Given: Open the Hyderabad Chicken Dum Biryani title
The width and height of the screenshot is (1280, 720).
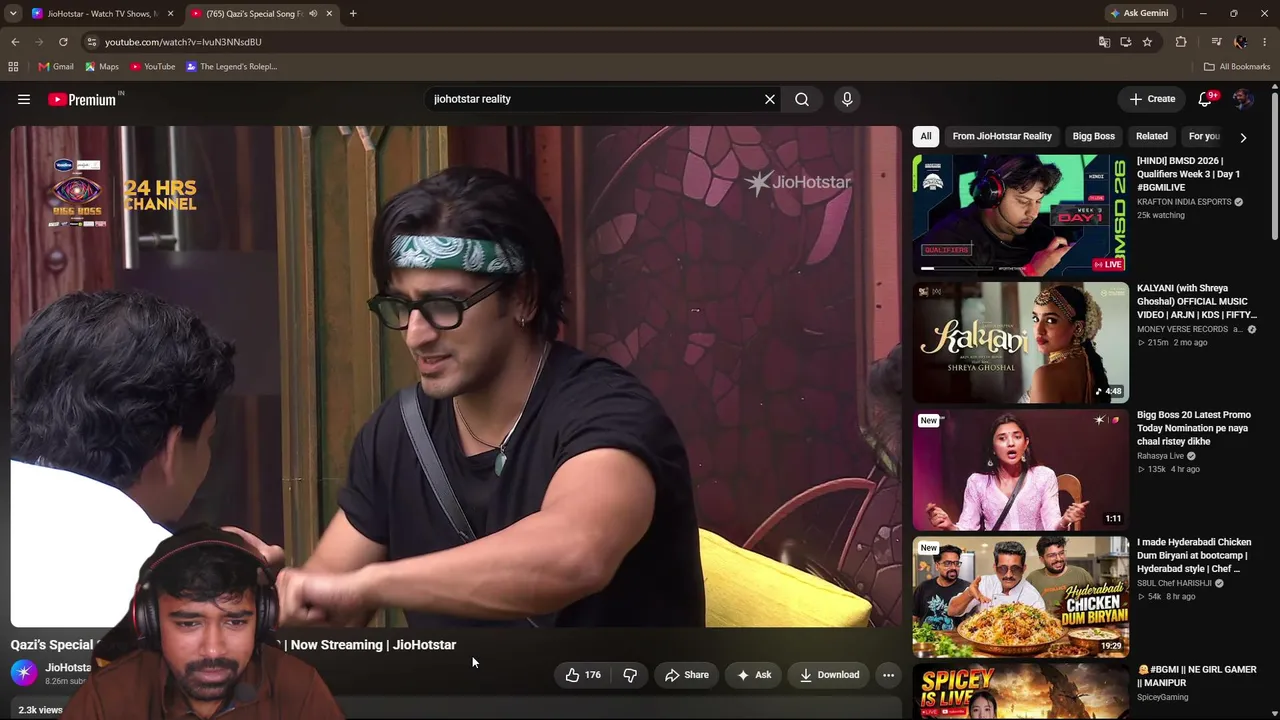Looking at the screenshot, I should 1193,555.
